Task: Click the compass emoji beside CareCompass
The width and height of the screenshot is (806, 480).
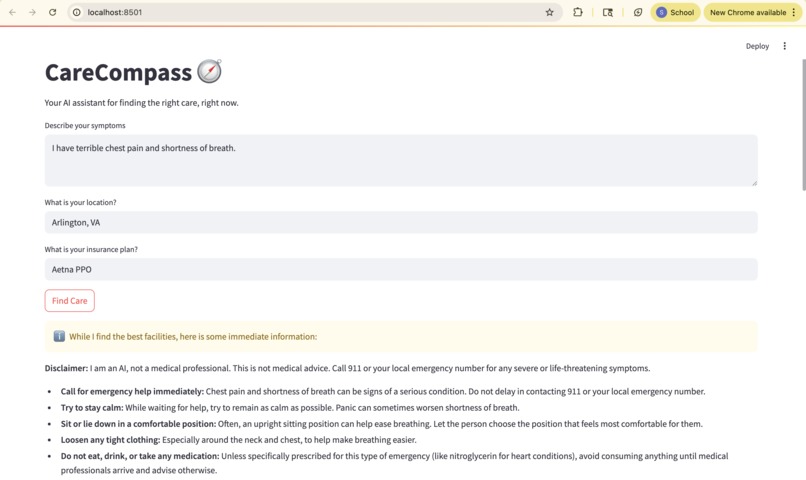Action: 210,71
